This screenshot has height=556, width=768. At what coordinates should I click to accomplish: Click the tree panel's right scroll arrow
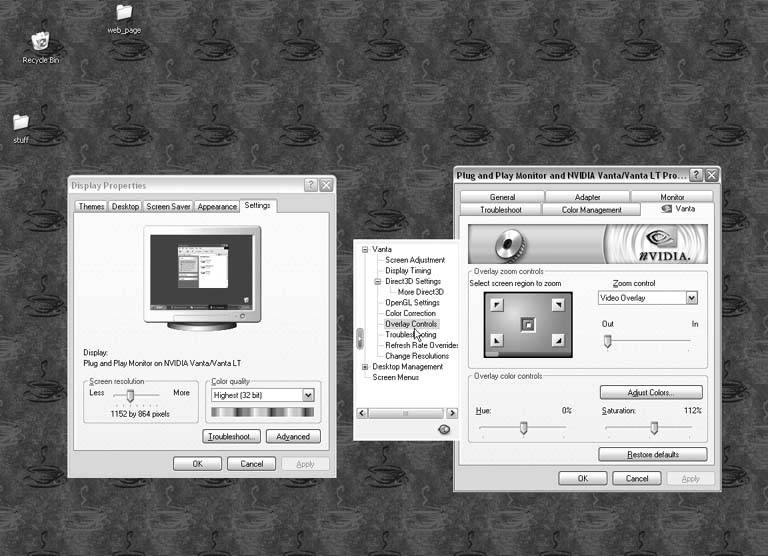click(452, 413)
